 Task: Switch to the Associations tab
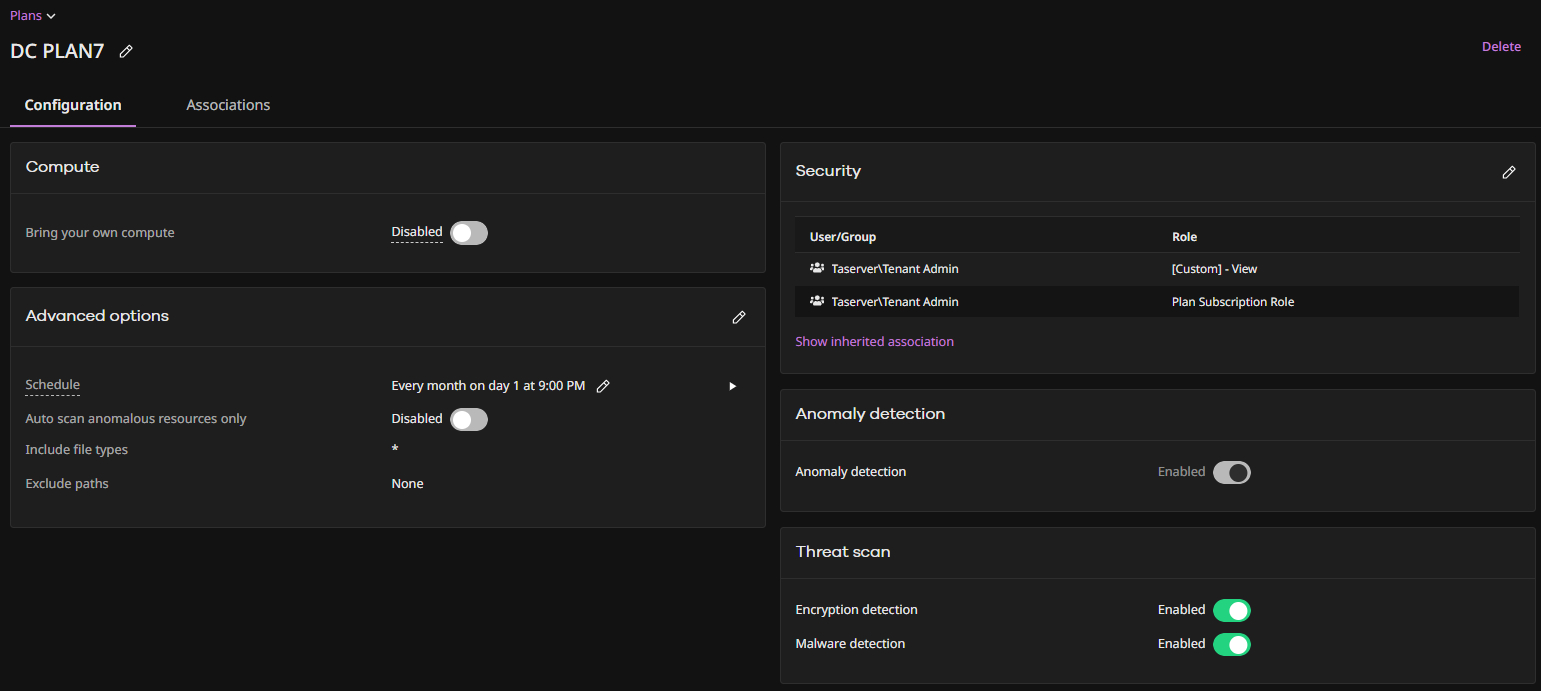tap(228, 105)
